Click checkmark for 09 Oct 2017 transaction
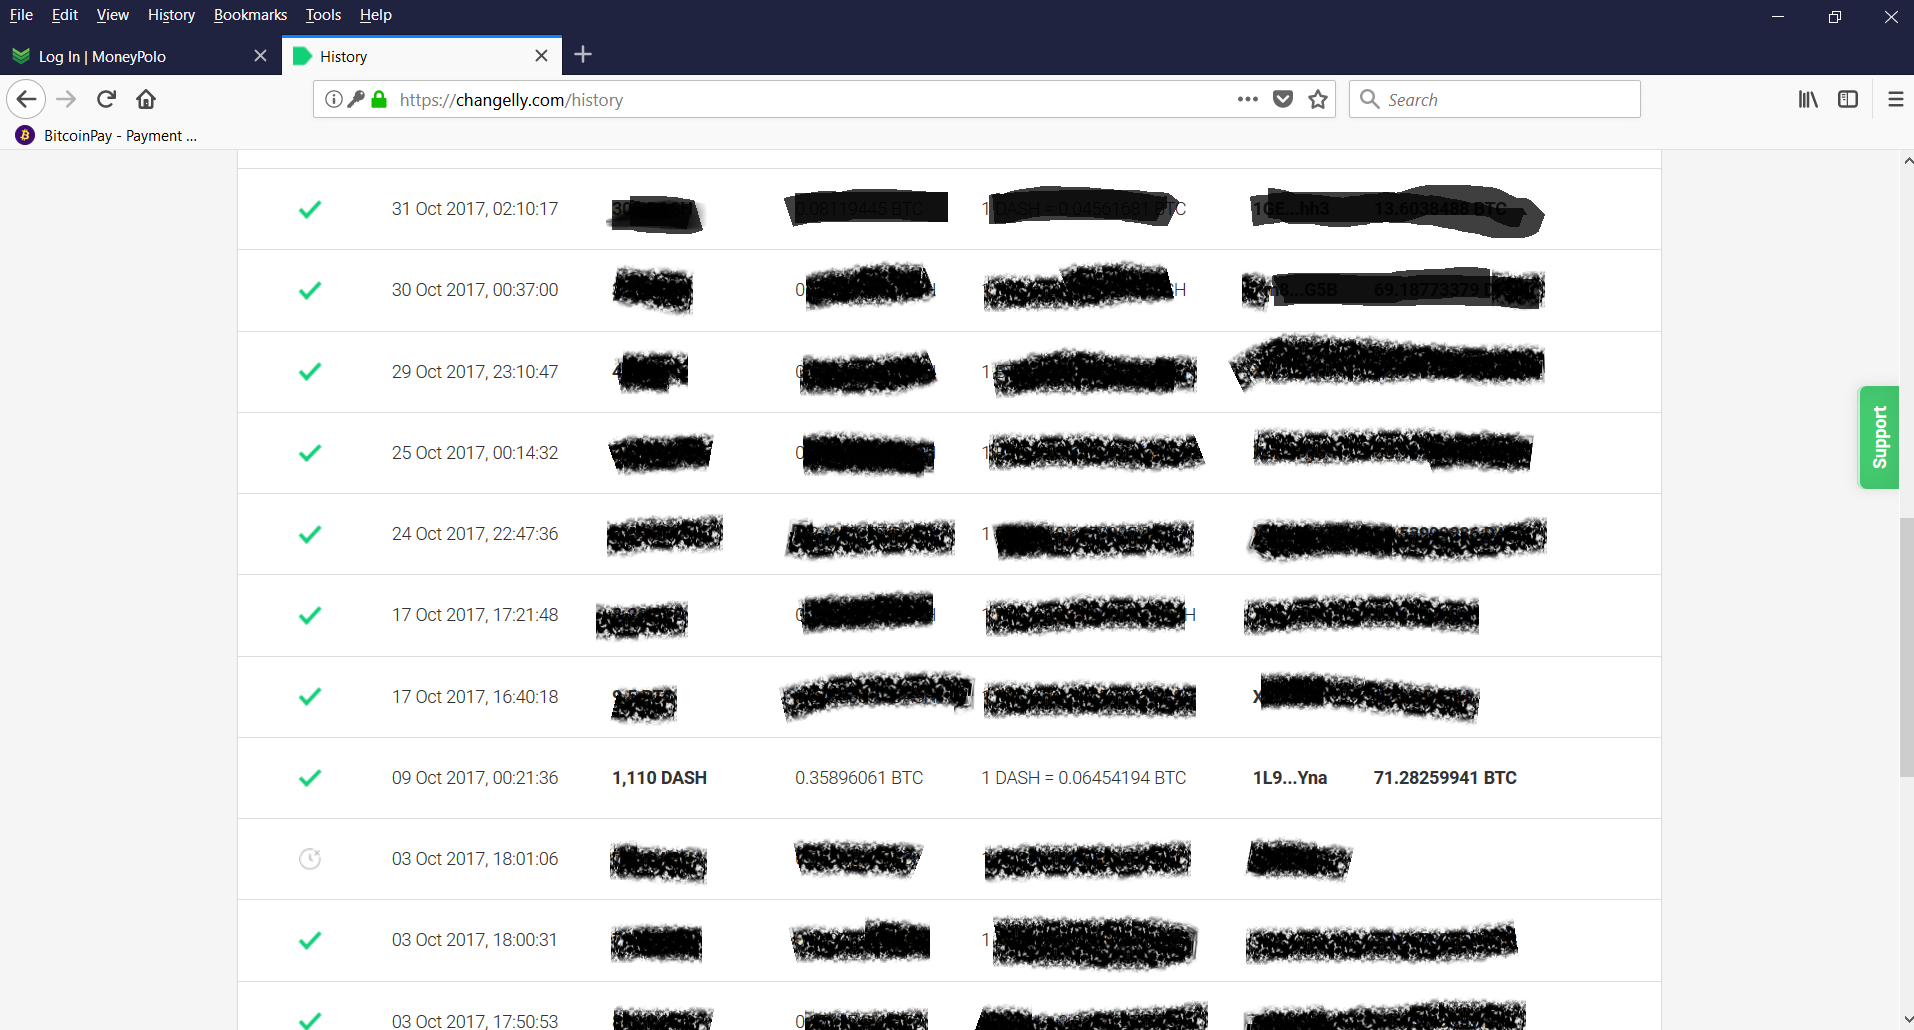1914x1030 pixels. pos(310,778)
